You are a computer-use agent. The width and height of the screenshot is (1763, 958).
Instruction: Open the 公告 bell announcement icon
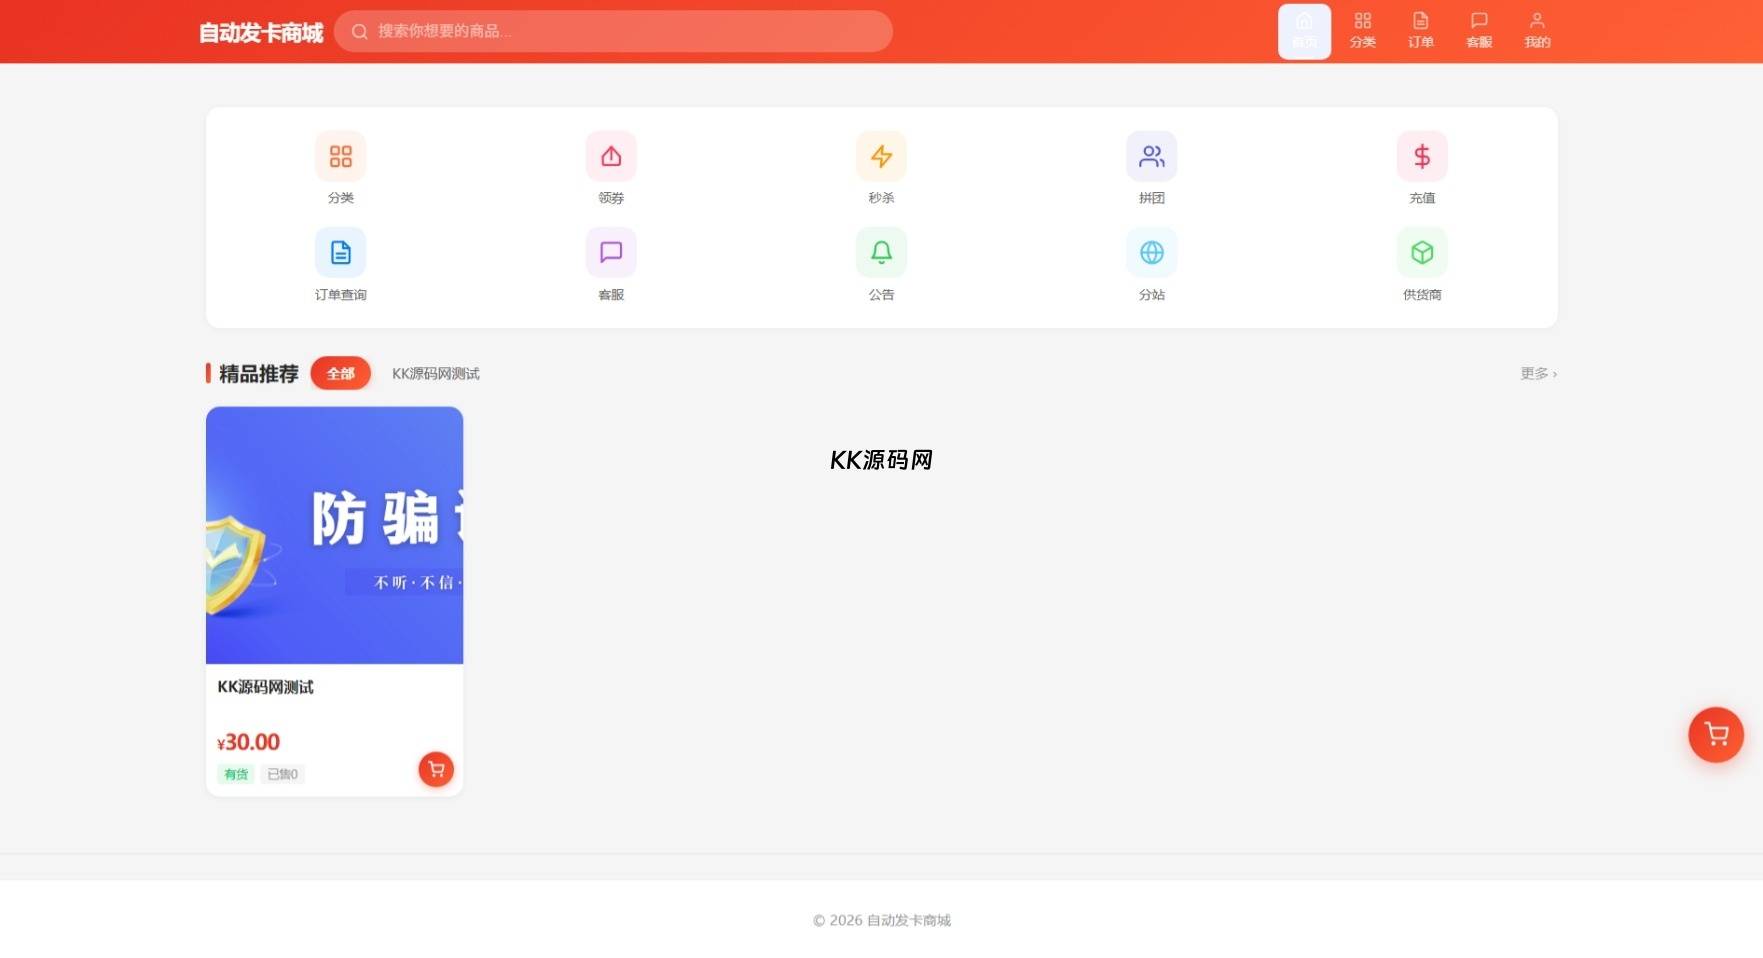click(x=881, y=253)
